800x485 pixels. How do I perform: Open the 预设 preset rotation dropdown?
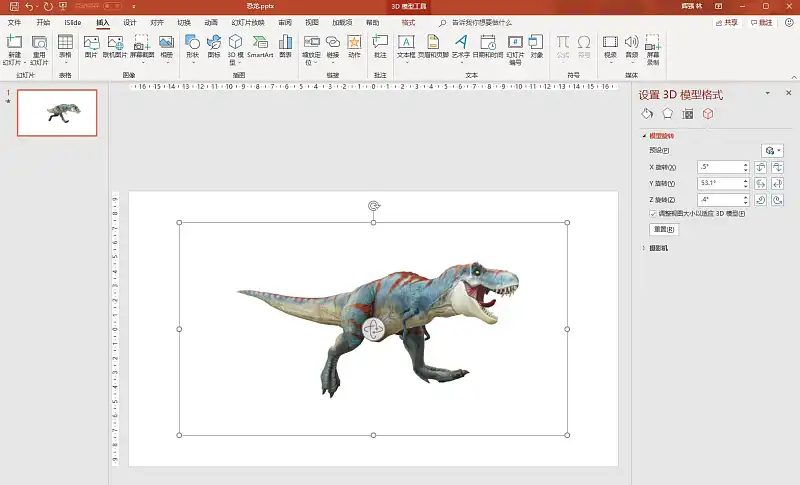(772, 150)
